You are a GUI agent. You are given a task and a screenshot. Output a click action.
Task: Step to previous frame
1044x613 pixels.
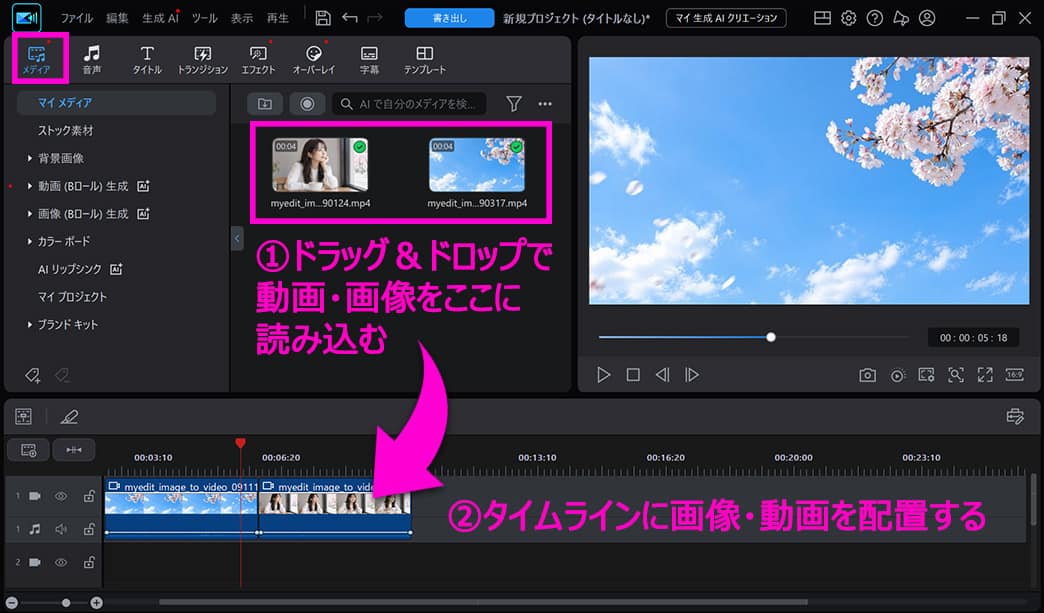(x=662, y=375)
